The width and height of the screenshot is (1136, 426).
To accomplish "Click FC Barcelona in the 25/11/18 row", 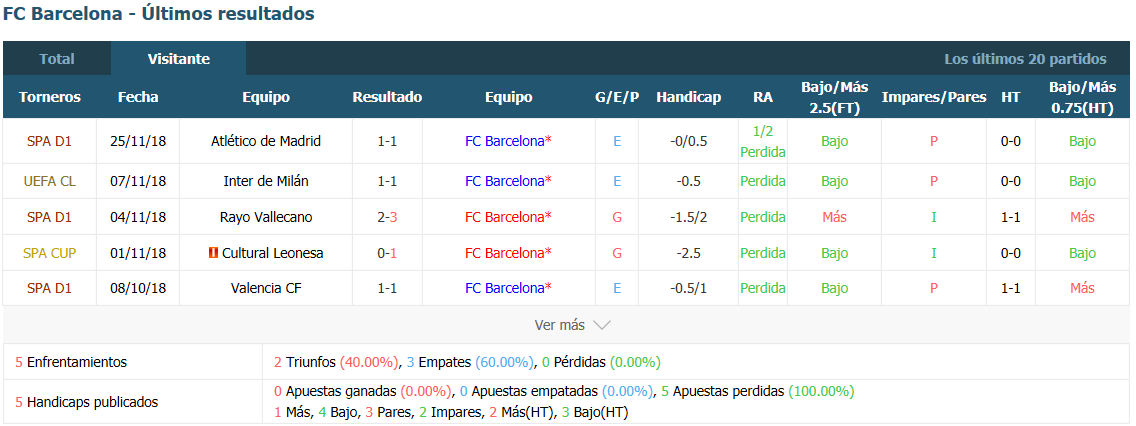I will coord(504,141).
